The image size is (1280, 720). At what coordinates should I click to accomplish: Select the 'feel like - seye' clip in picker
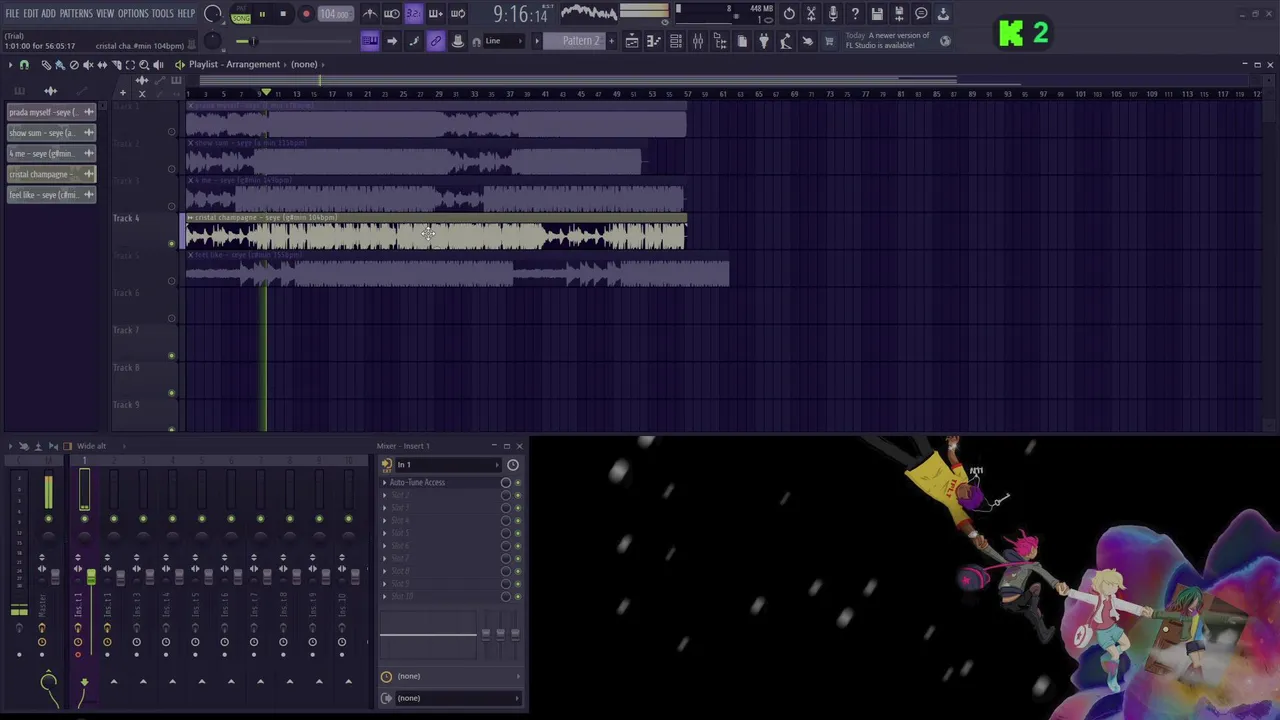(51, 195)
